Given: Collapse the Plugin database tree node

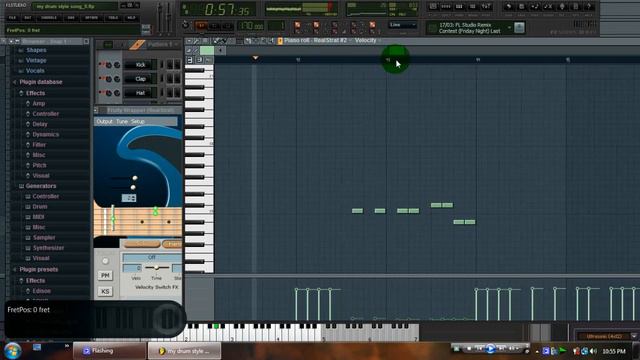Looking at the screenshot, I should tap(15, 82).
